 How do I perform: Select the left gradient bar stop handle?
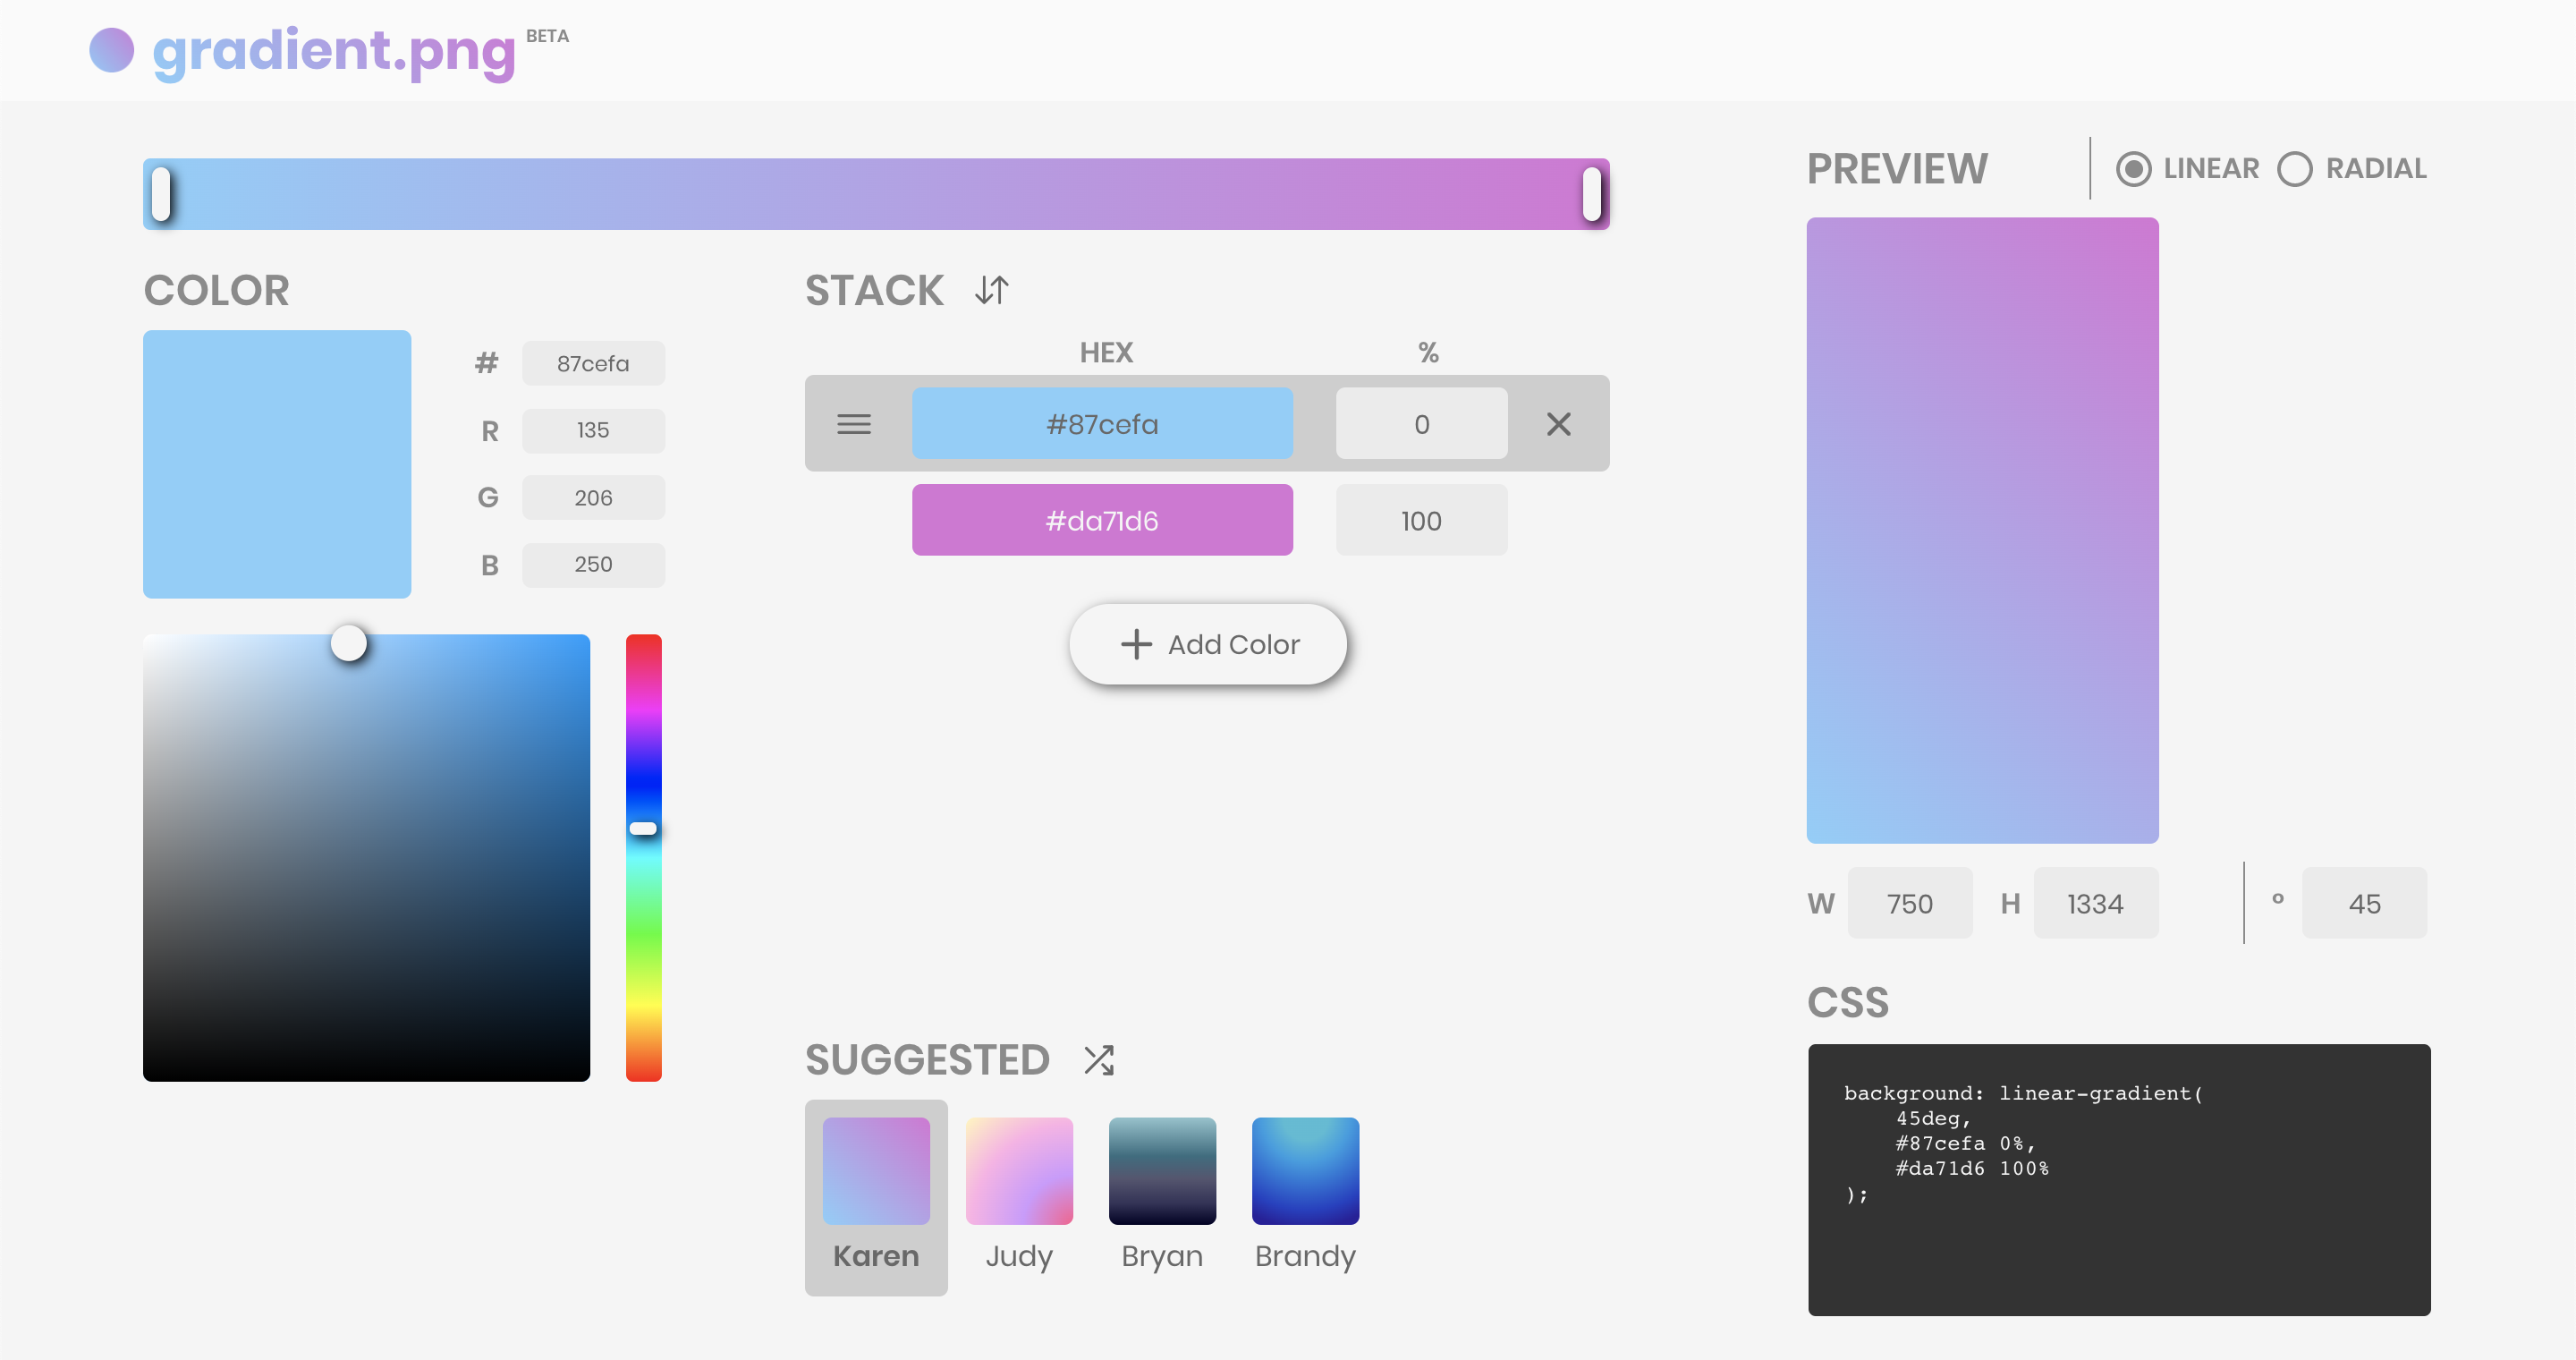pos(161,194)
